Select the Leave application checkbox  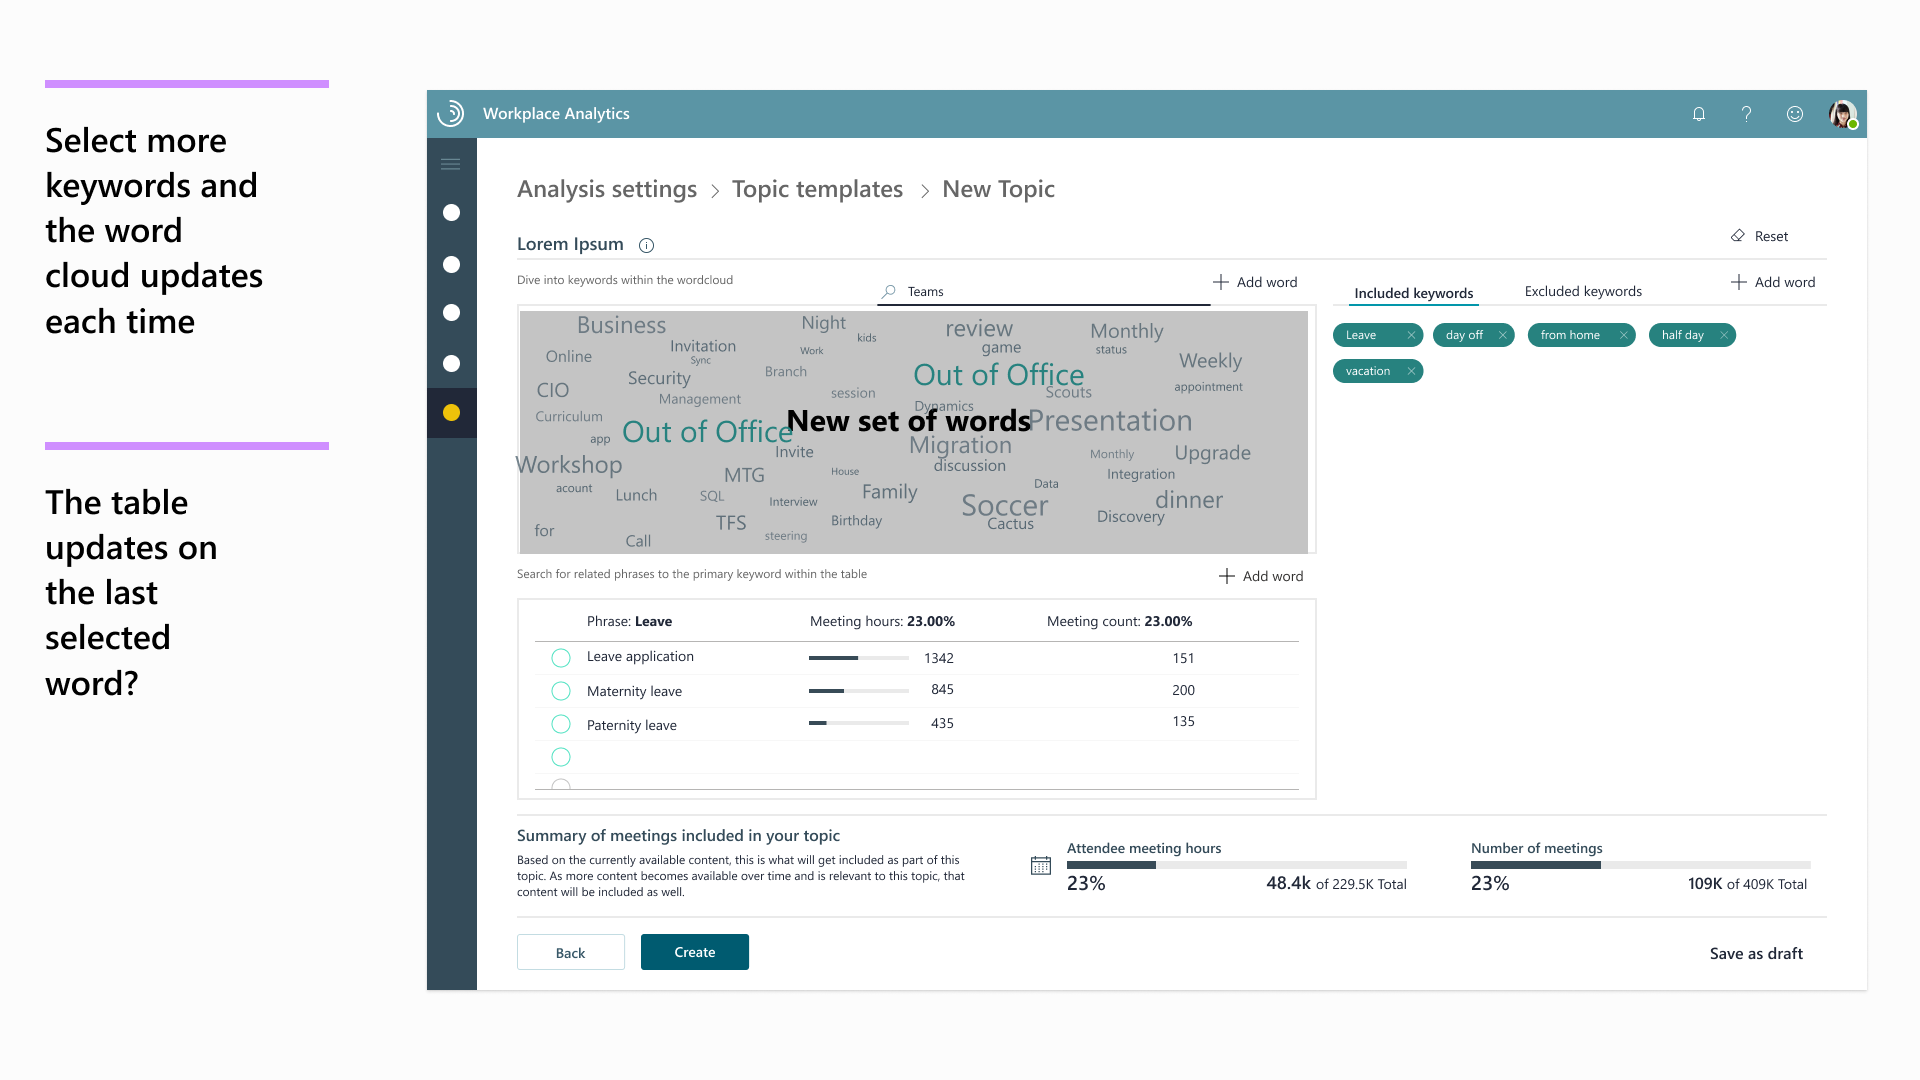pos(561,657)
